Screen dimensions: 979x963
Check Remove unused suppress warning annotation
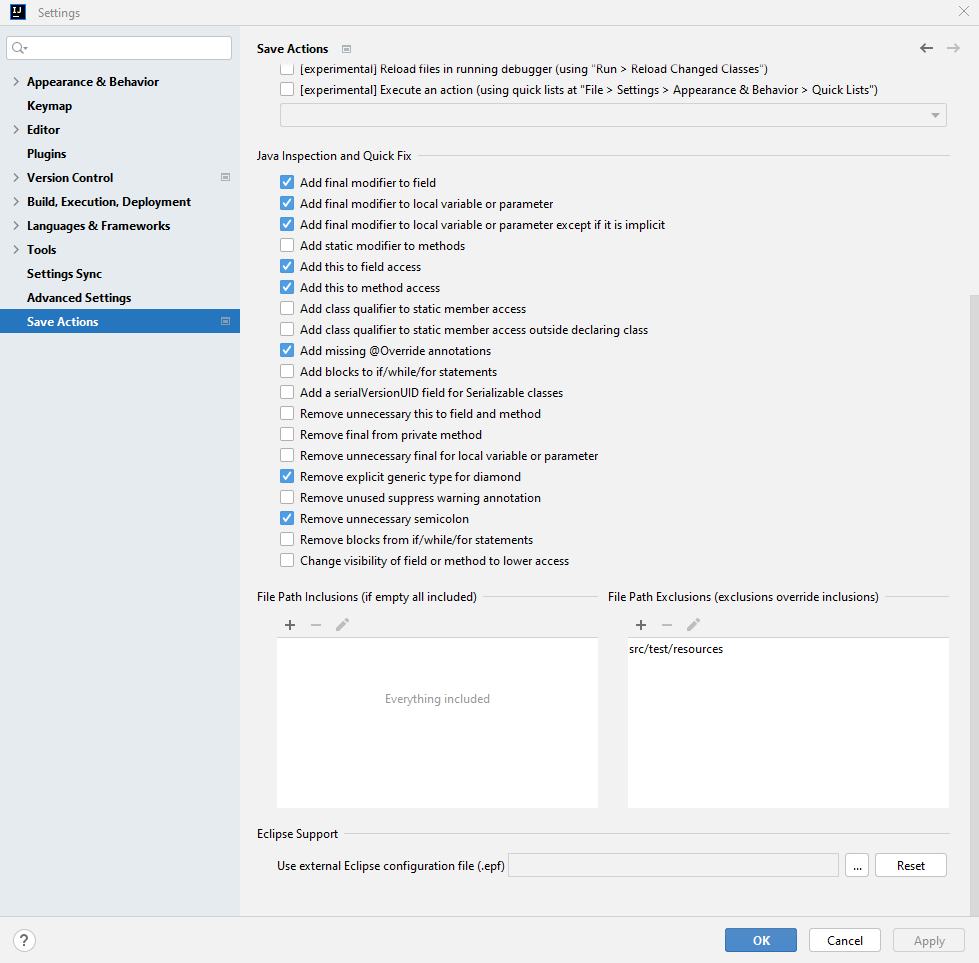click(x=287, y=498)
